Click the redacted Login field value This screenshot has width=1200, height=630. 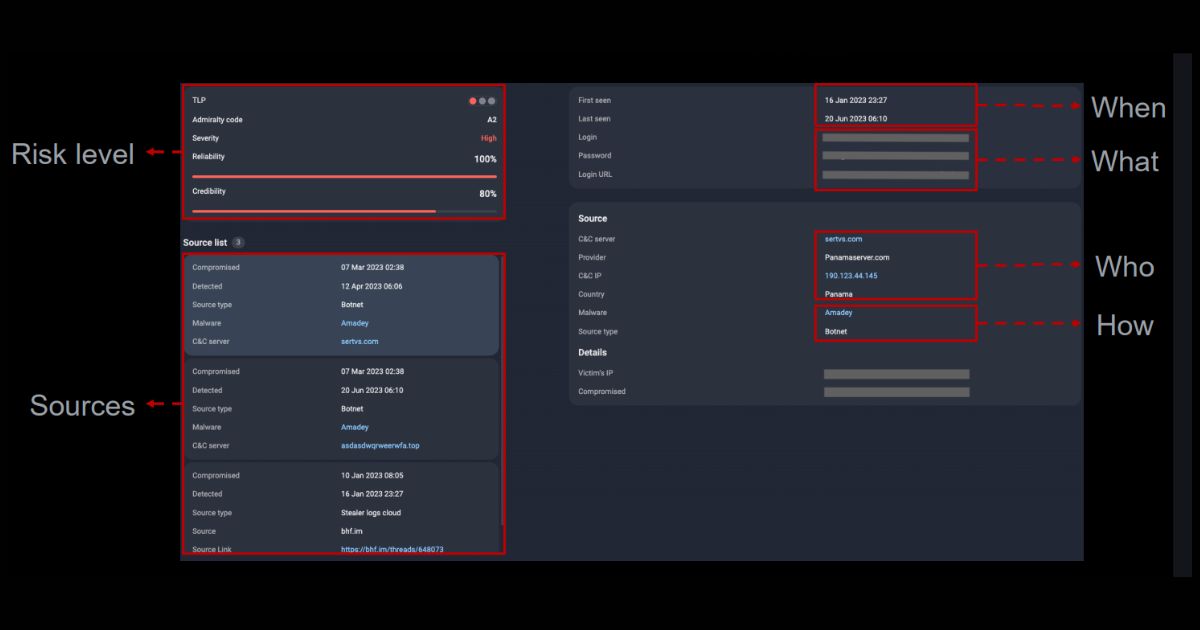point(896,138)
